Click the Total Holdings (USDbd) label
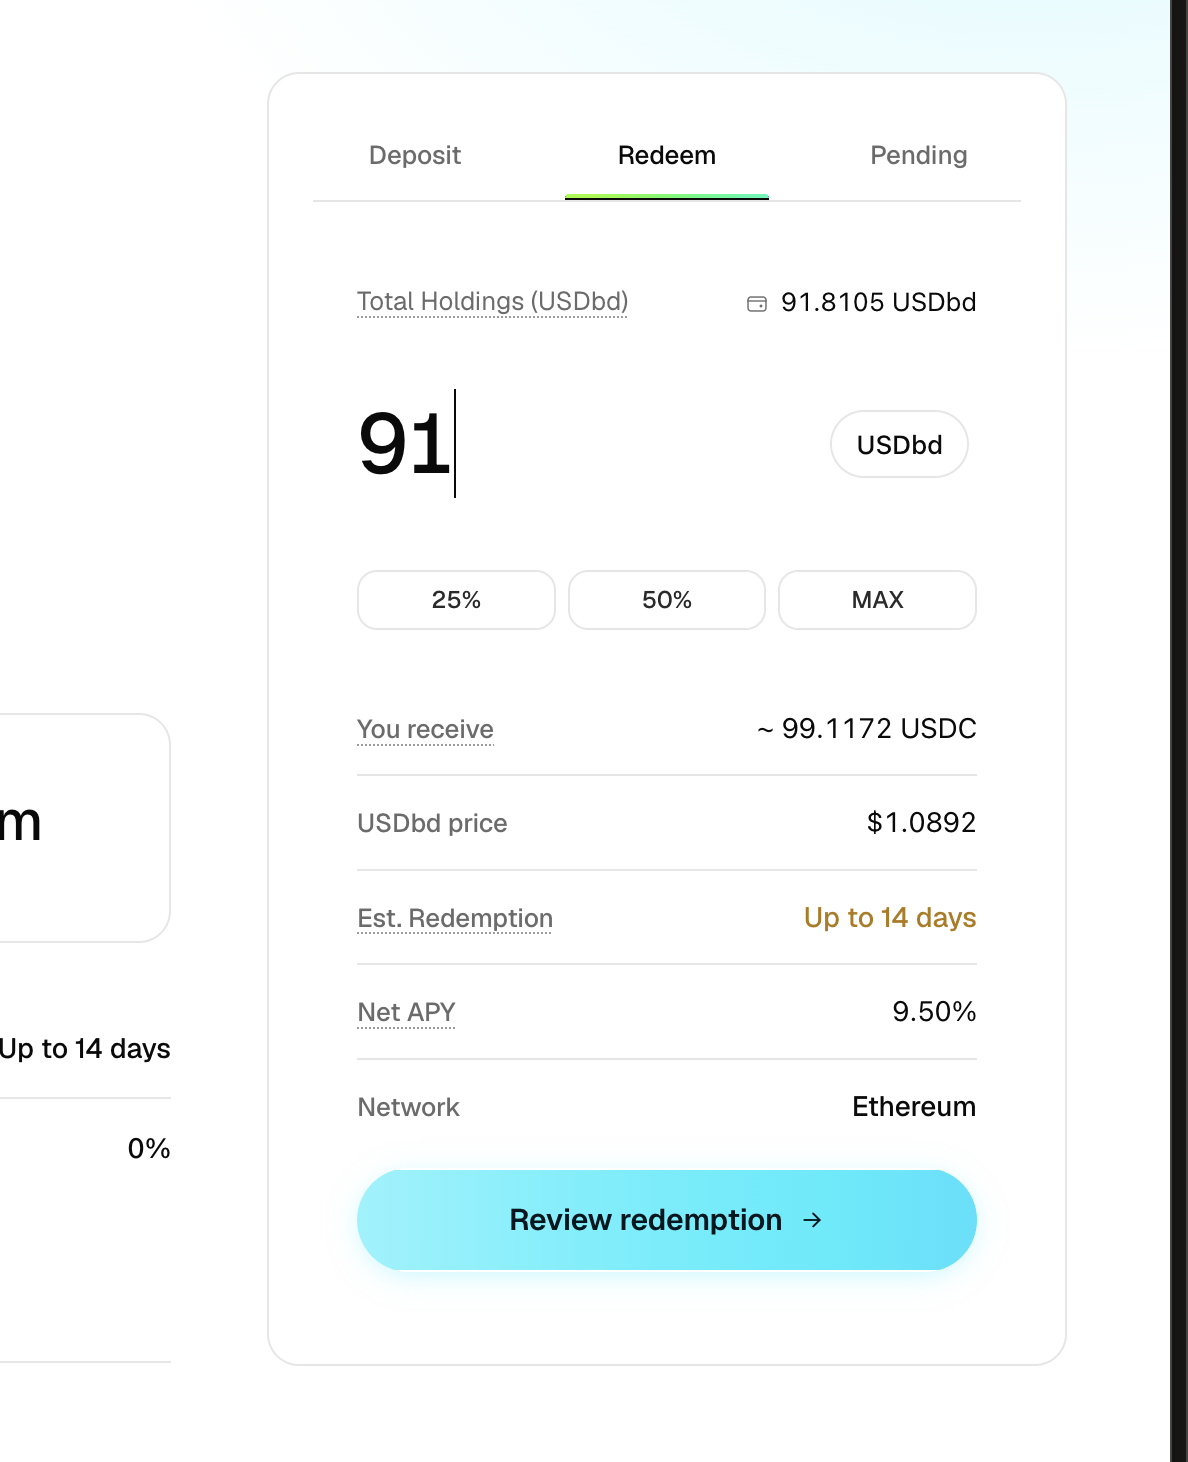Image resolution: width=1188 pixels, height=1462 pixels. tap(493, 301)
